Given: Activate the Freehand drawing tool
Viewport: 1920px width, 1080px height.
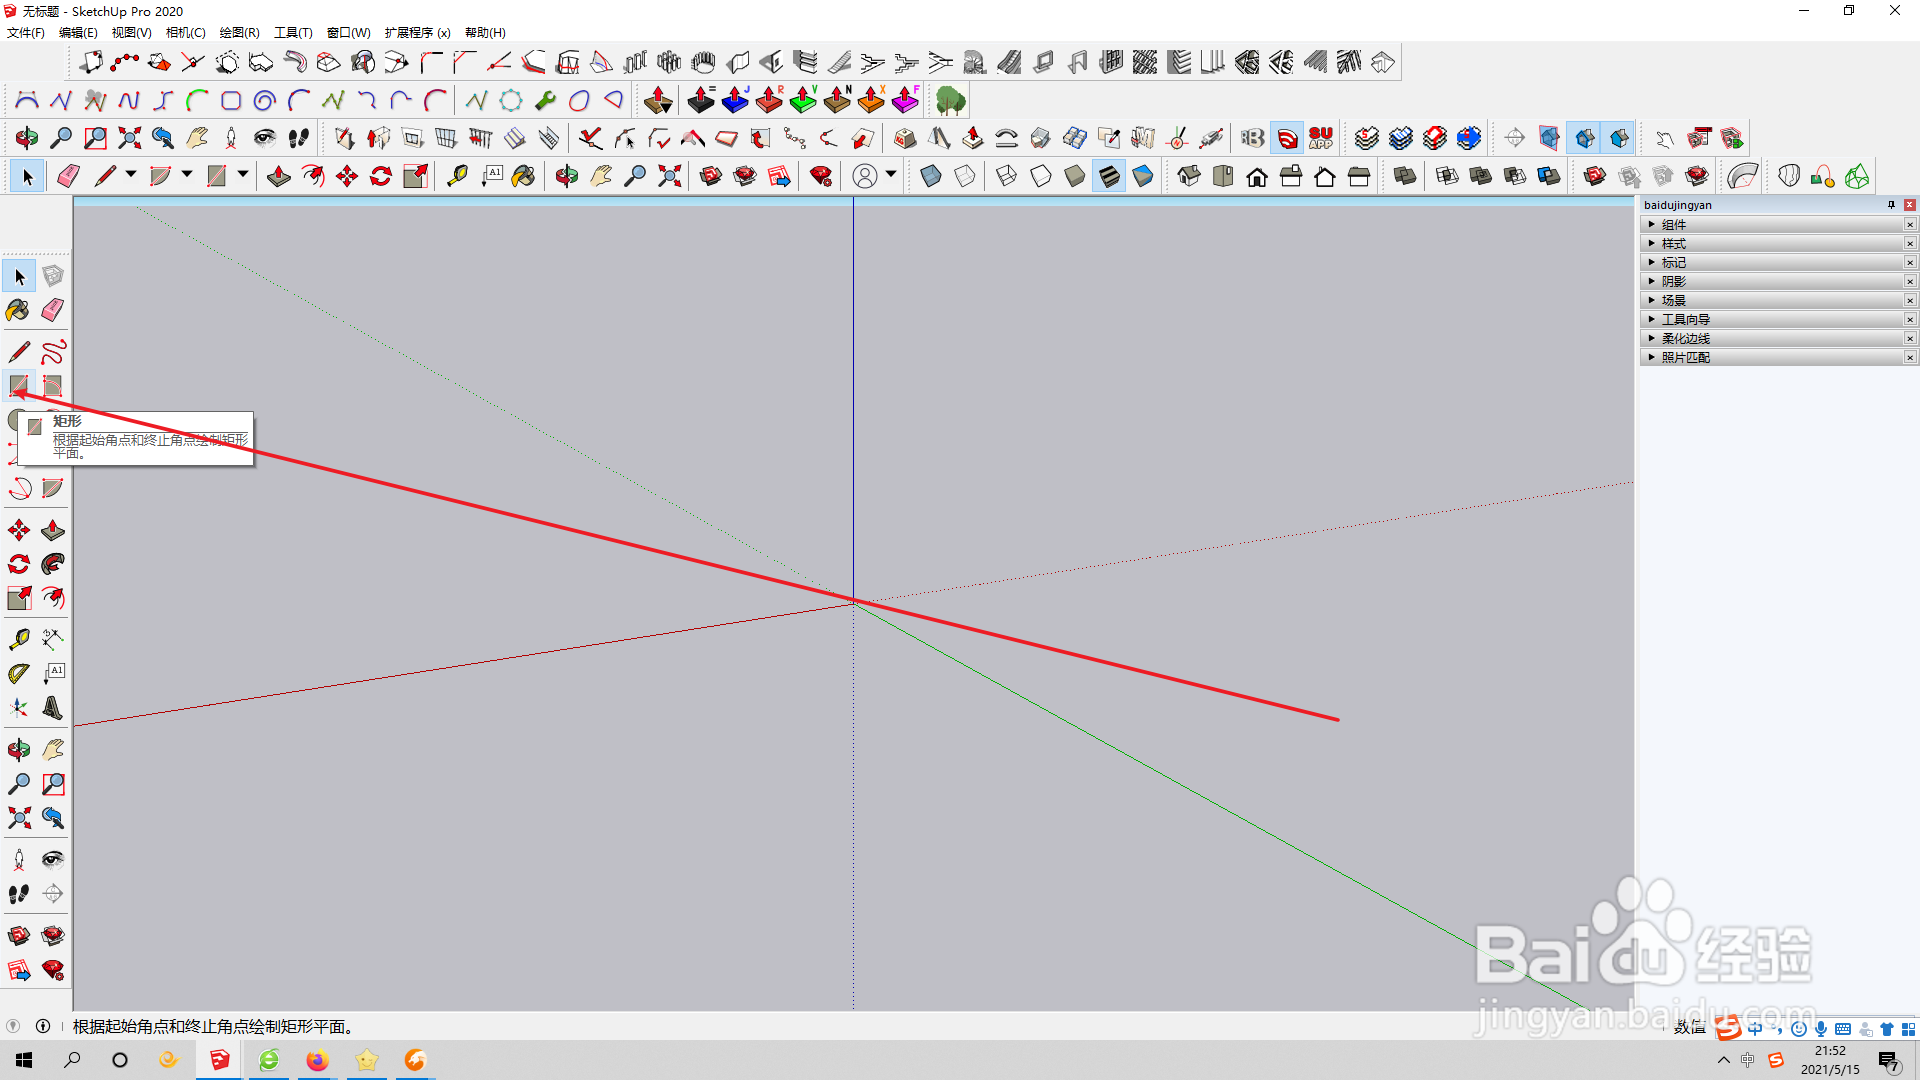Looking at the screenshot, I should tap(53, 352).
